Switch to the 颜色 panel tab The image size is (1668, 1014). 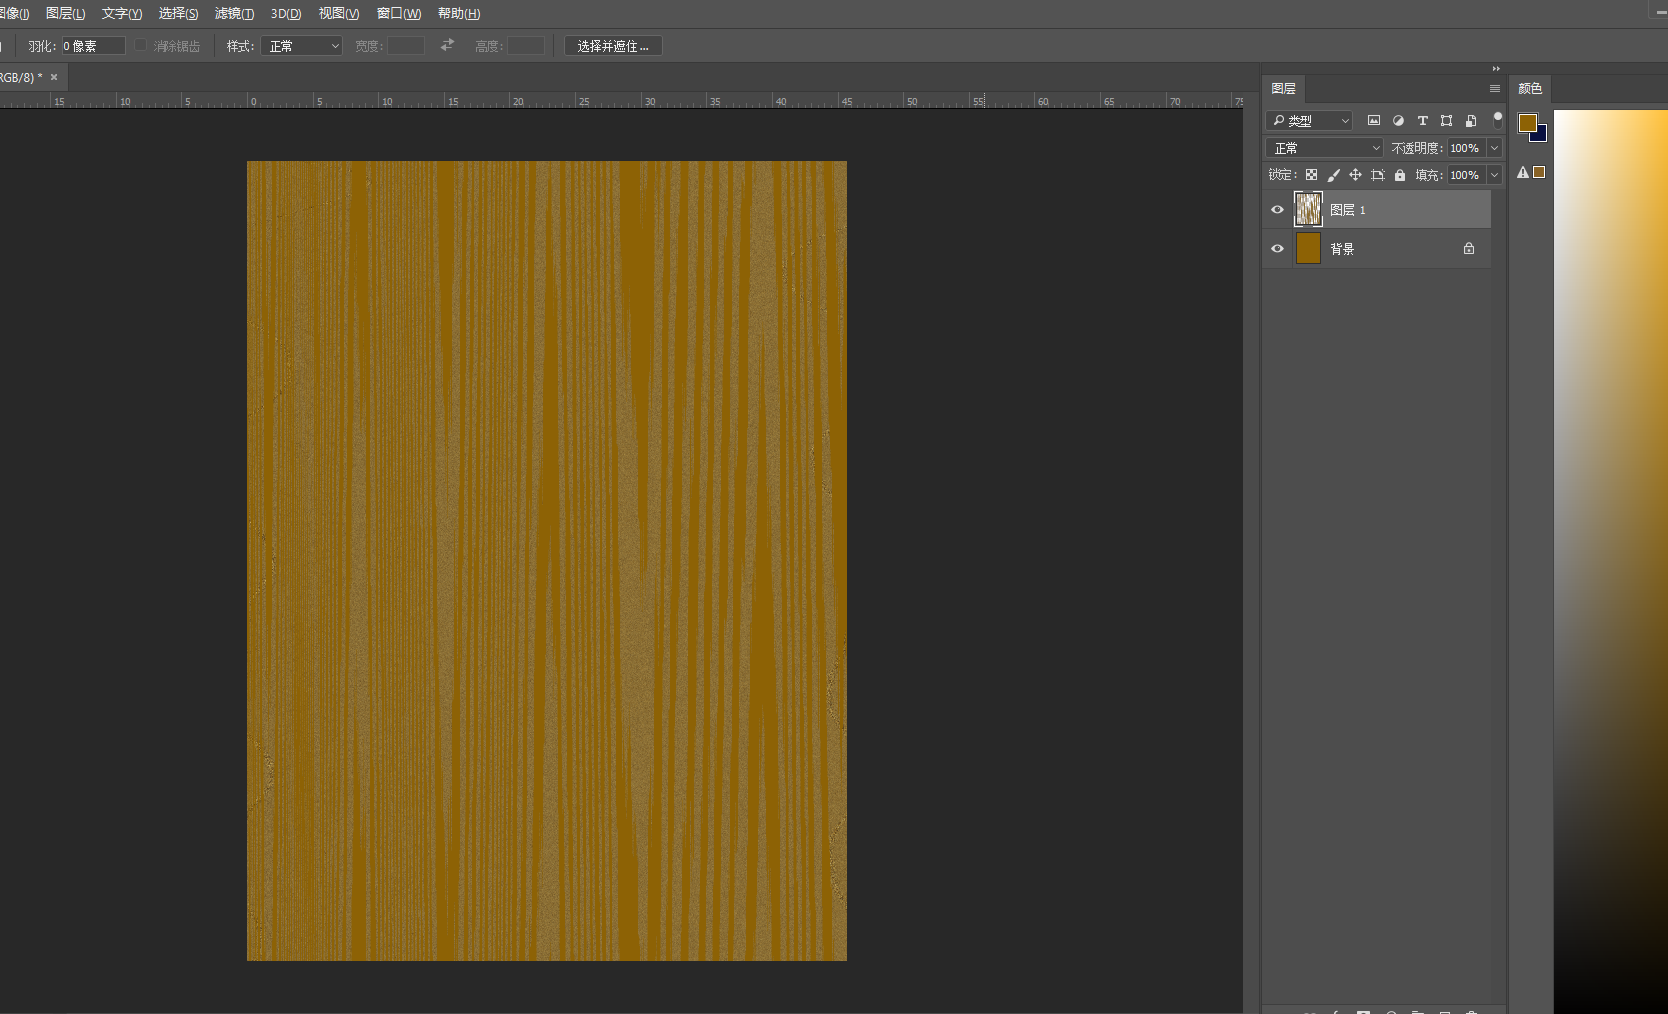[x=1530, y=89]
